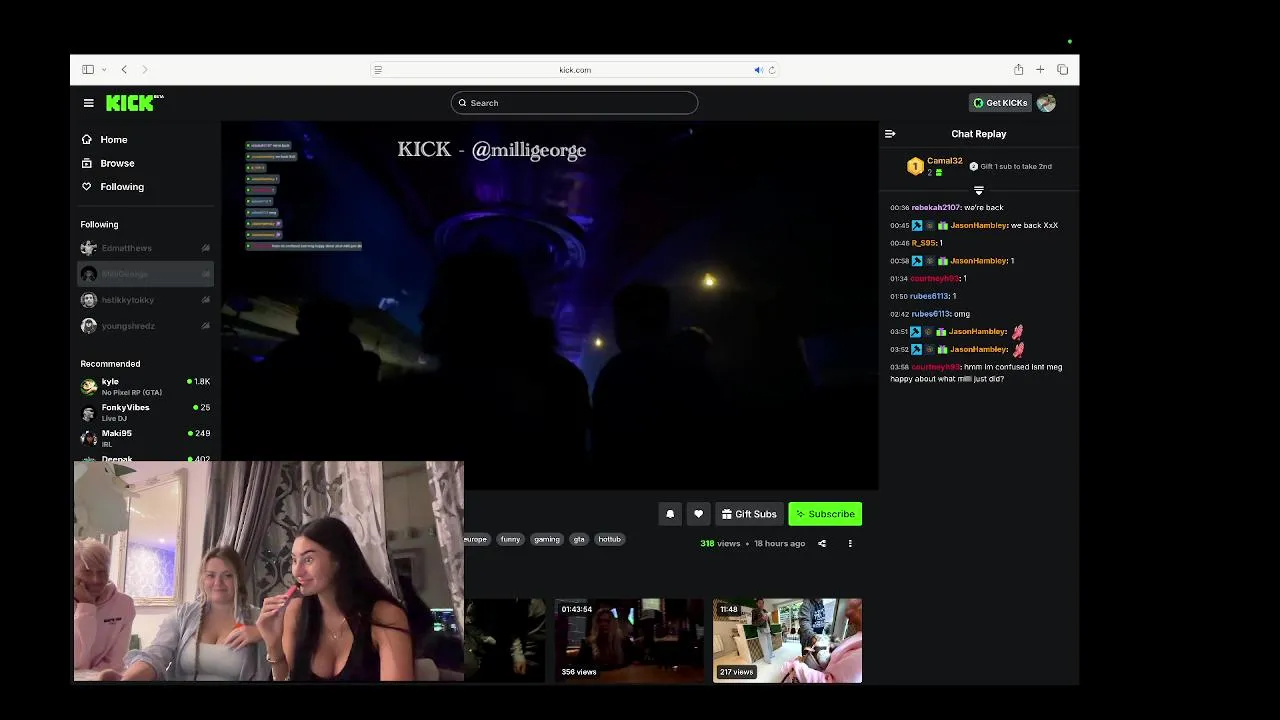Image resolution: width=1280 pixels, height=720 pixels.
Task: Open the hstikkytokky followed channel
Action: pos(145,300)
